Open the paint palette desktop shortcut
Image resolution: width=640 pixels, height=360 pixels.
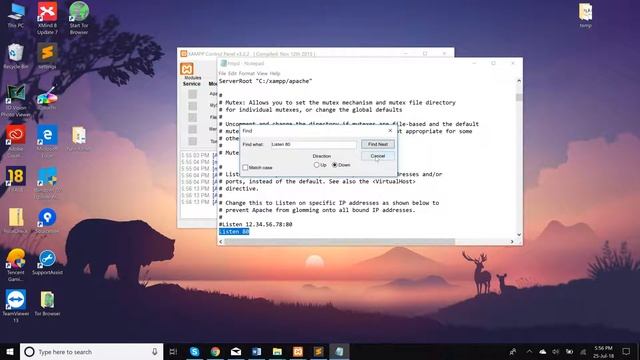coord(47,98)
